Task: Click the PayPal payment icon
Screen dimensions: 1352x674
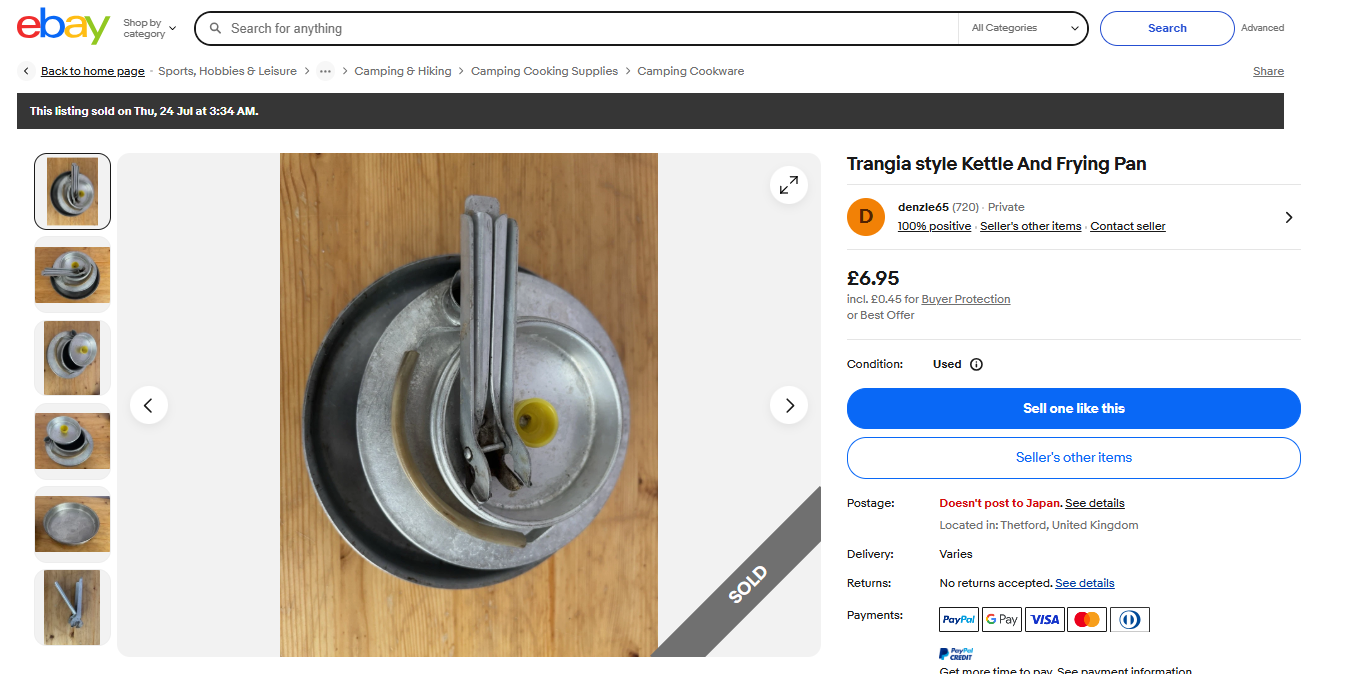Action: click(x=959, y=620)
